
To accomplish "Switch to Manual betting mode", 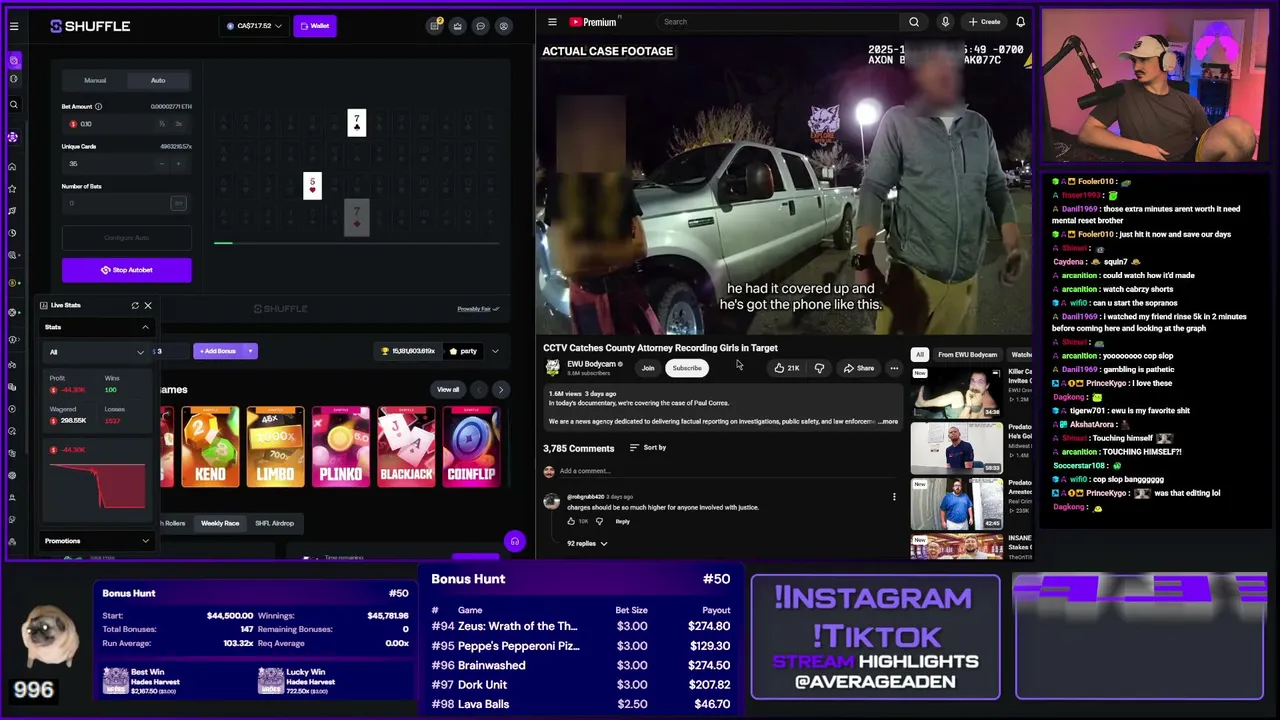I will pos(95,80).
